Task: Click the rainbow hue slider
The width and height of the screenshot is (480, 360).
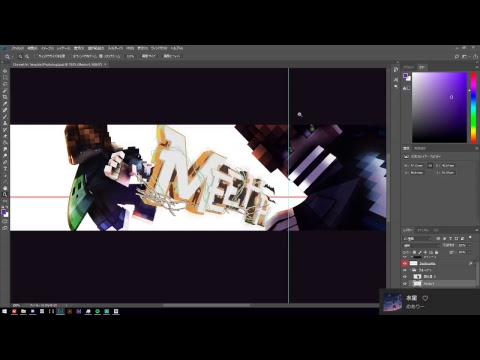Action: coord(473,107)
